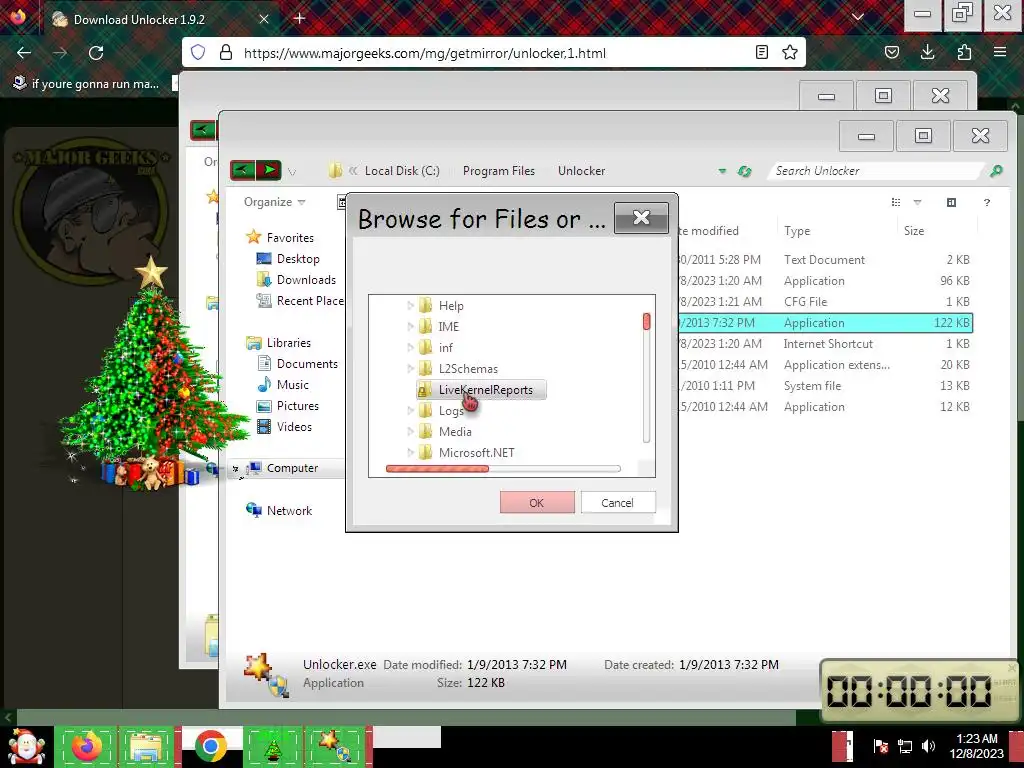Expand the Help folder node

click(410, 305)
